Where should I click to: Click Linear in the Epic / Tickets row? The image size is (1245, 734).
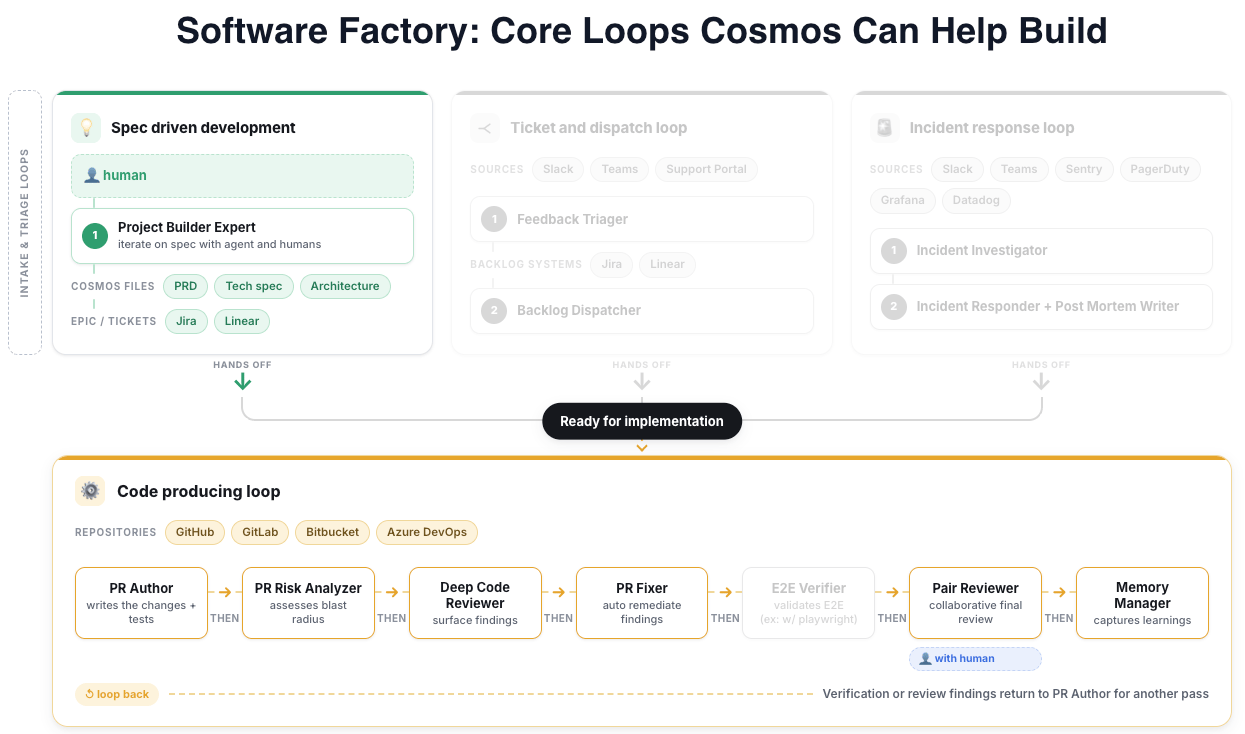[x=242, y=321]
